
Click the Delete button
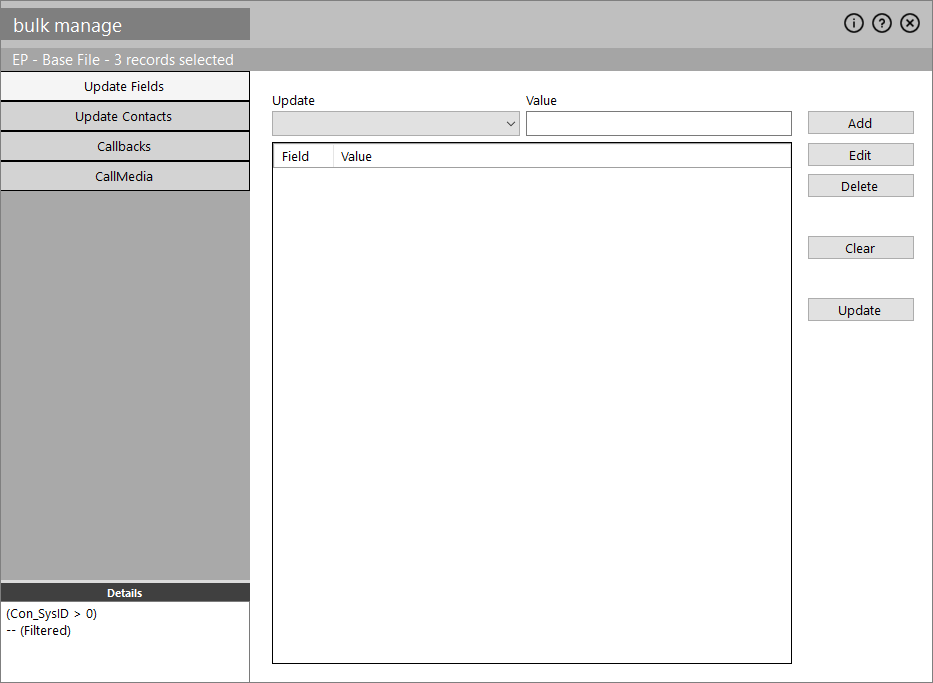(x=860, y=186)
